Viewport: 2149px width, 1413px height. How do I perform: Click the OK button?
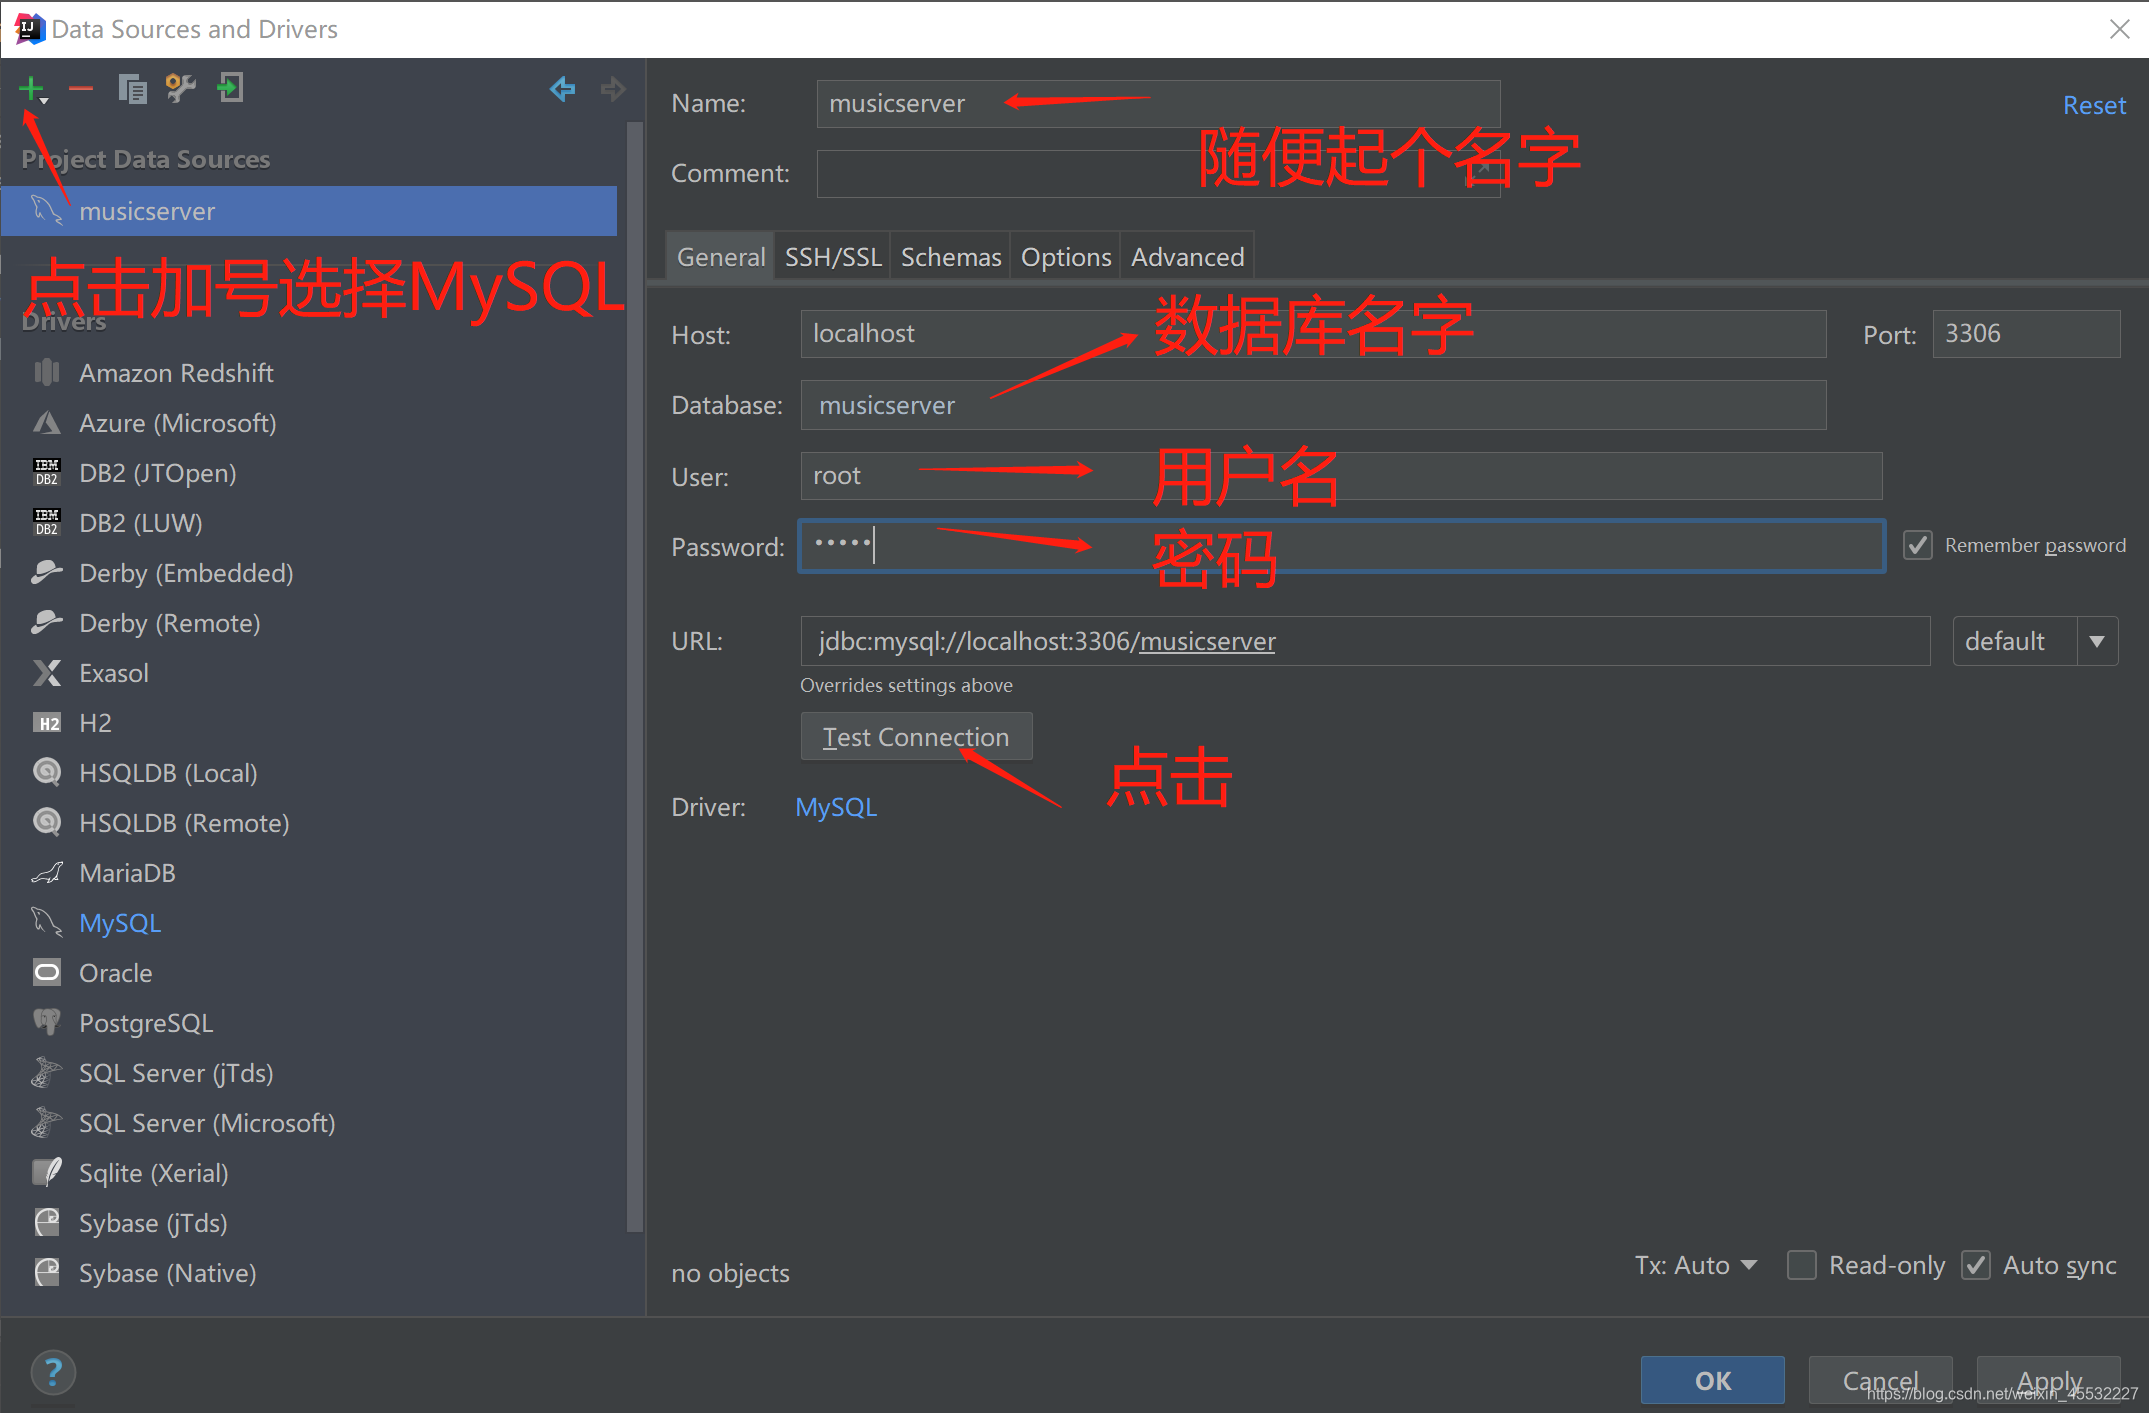point(1712,1380)
